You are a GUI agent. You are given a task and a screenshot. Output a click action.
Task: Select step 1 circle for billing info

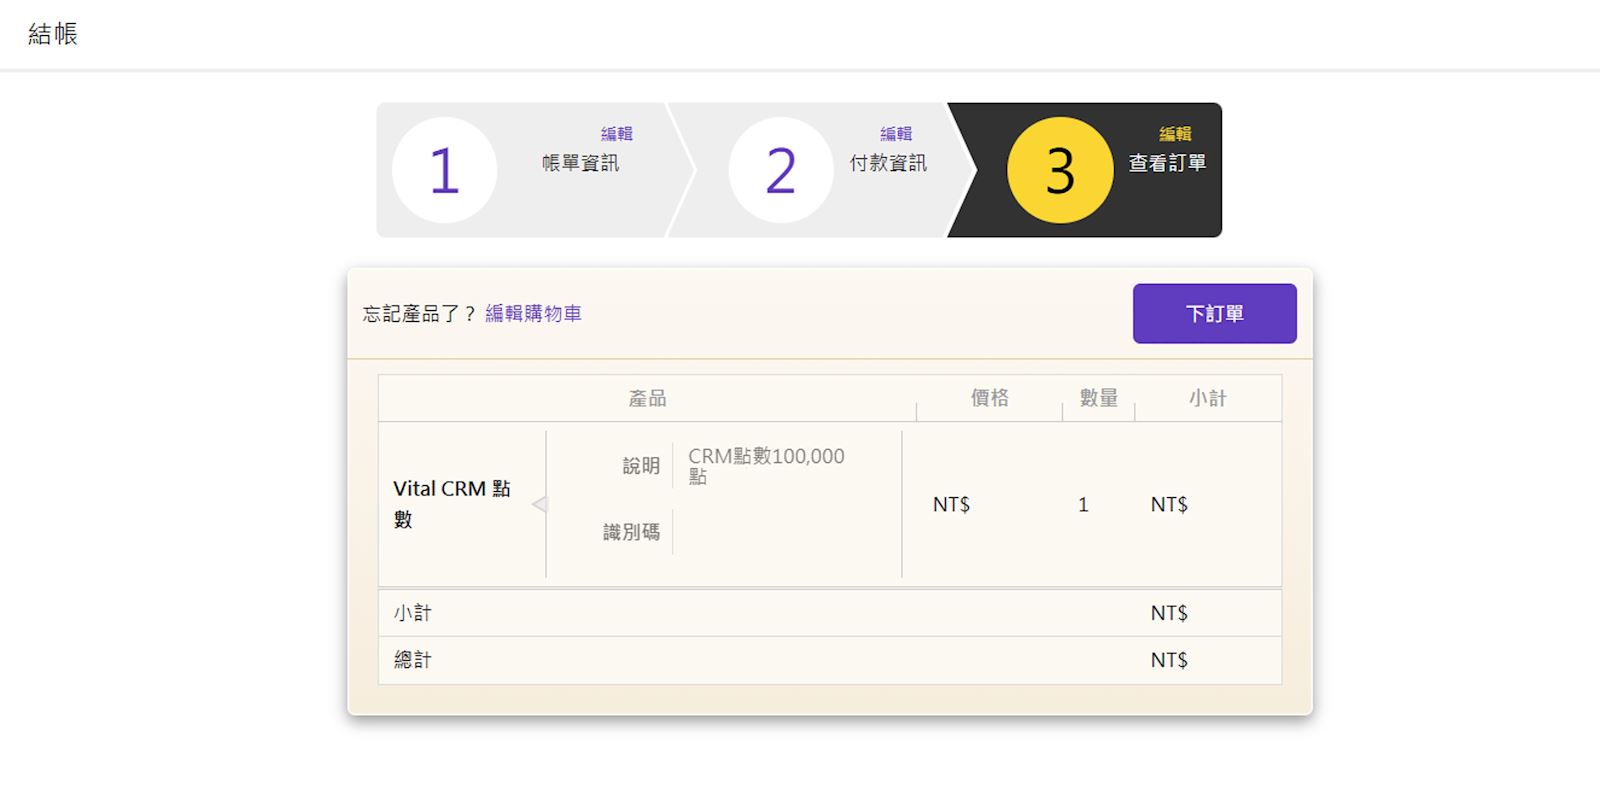click(x=444, y=170)
